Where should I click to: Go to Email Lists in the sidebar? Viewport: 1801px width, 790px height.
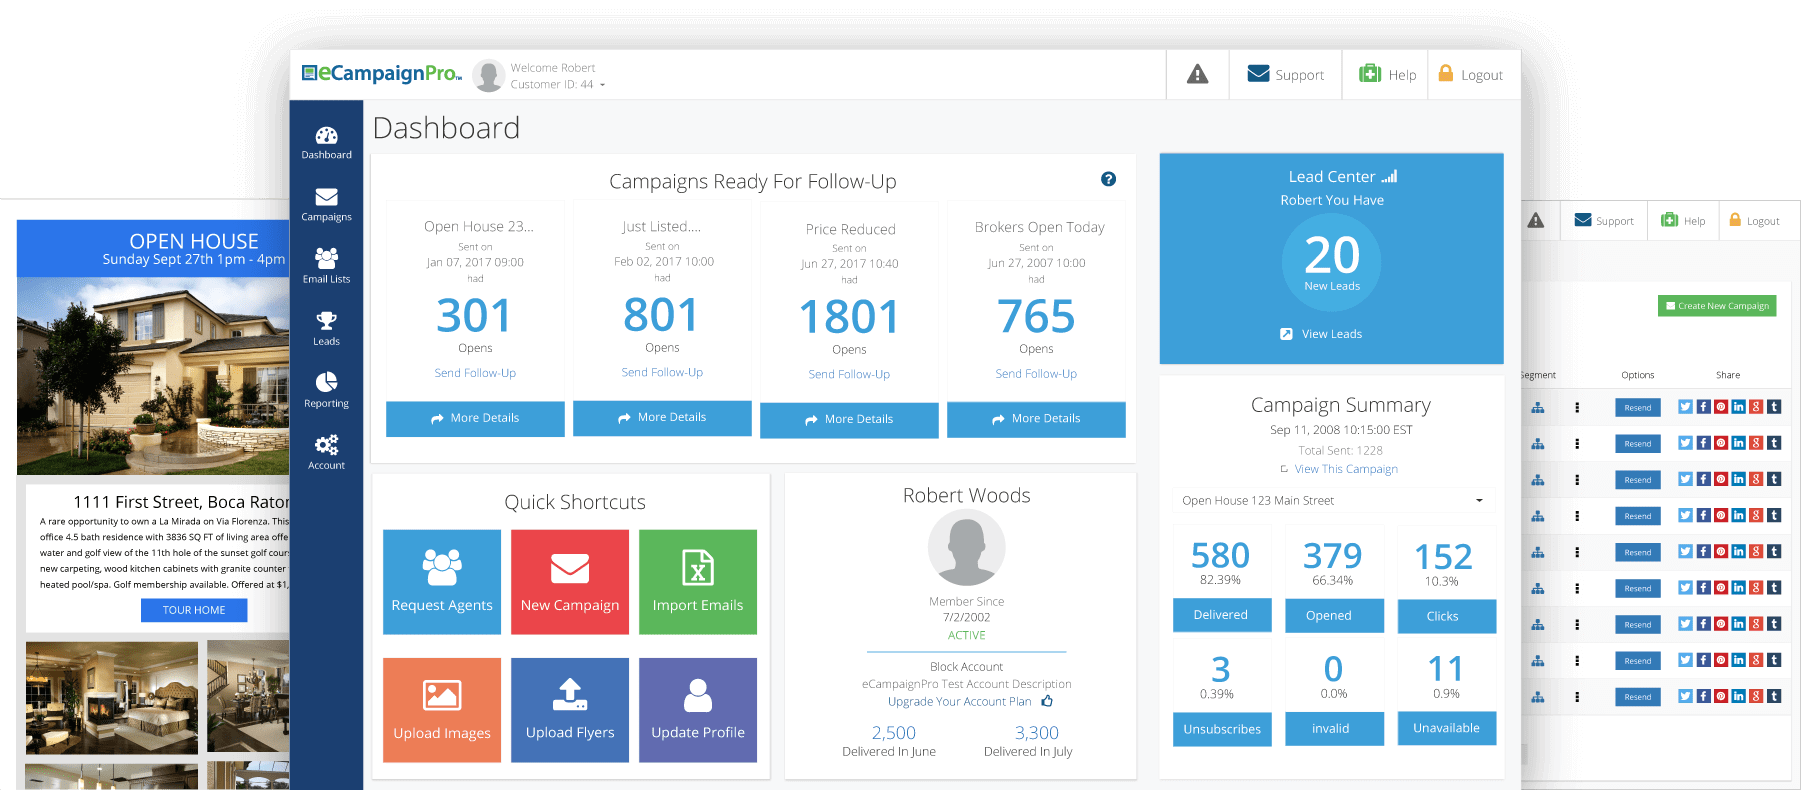coord(326,267)
